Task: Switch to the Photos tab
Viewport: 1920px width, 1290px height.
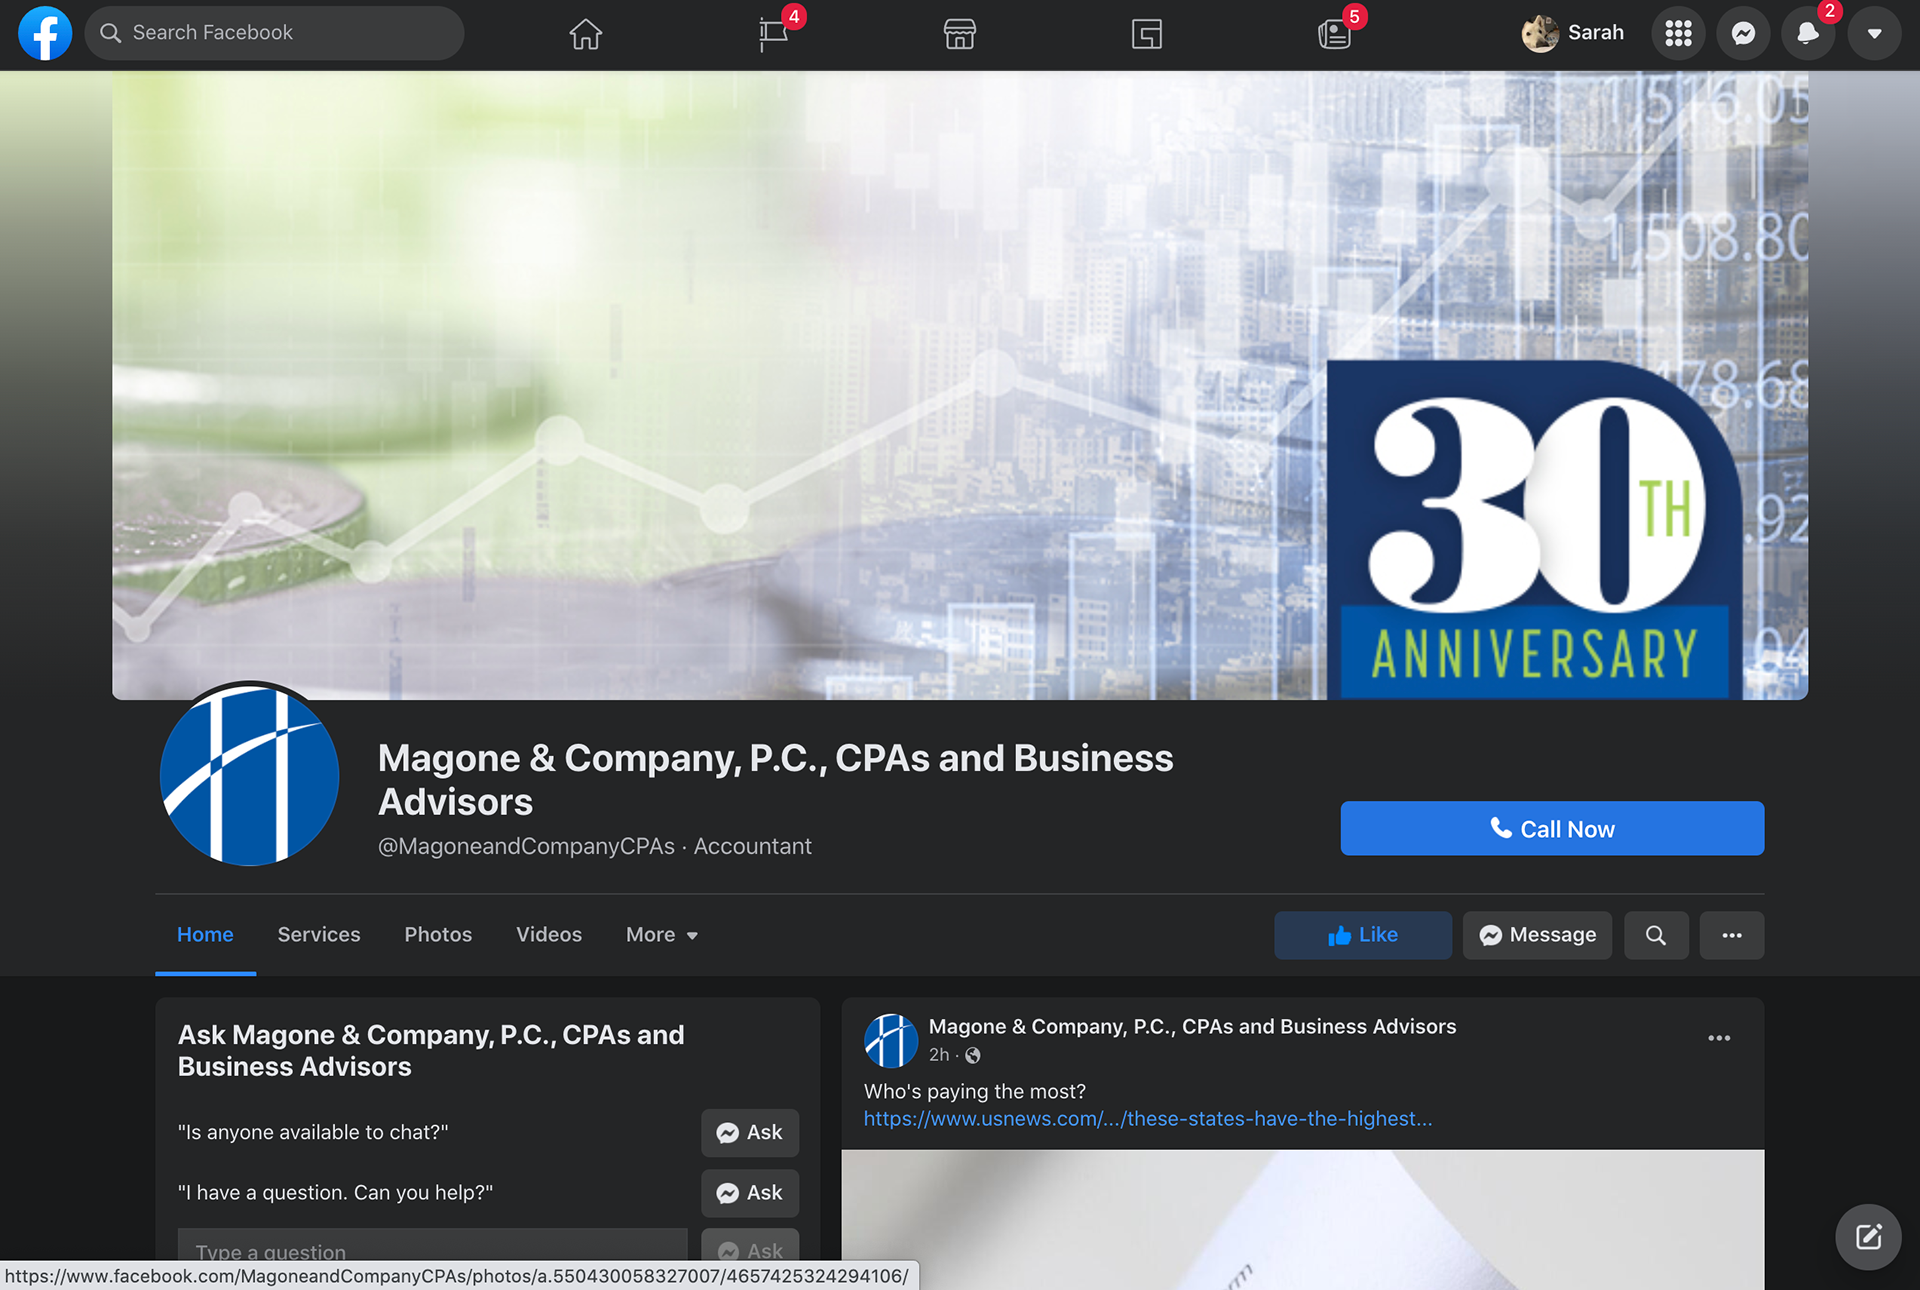Action: [438, 934]
